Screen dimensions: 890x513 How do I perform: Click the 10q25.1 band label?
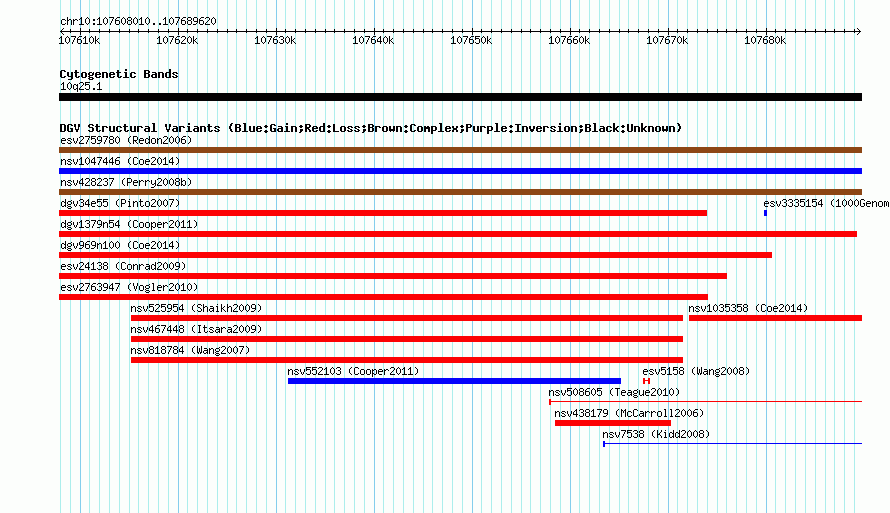tap(81, 86)
